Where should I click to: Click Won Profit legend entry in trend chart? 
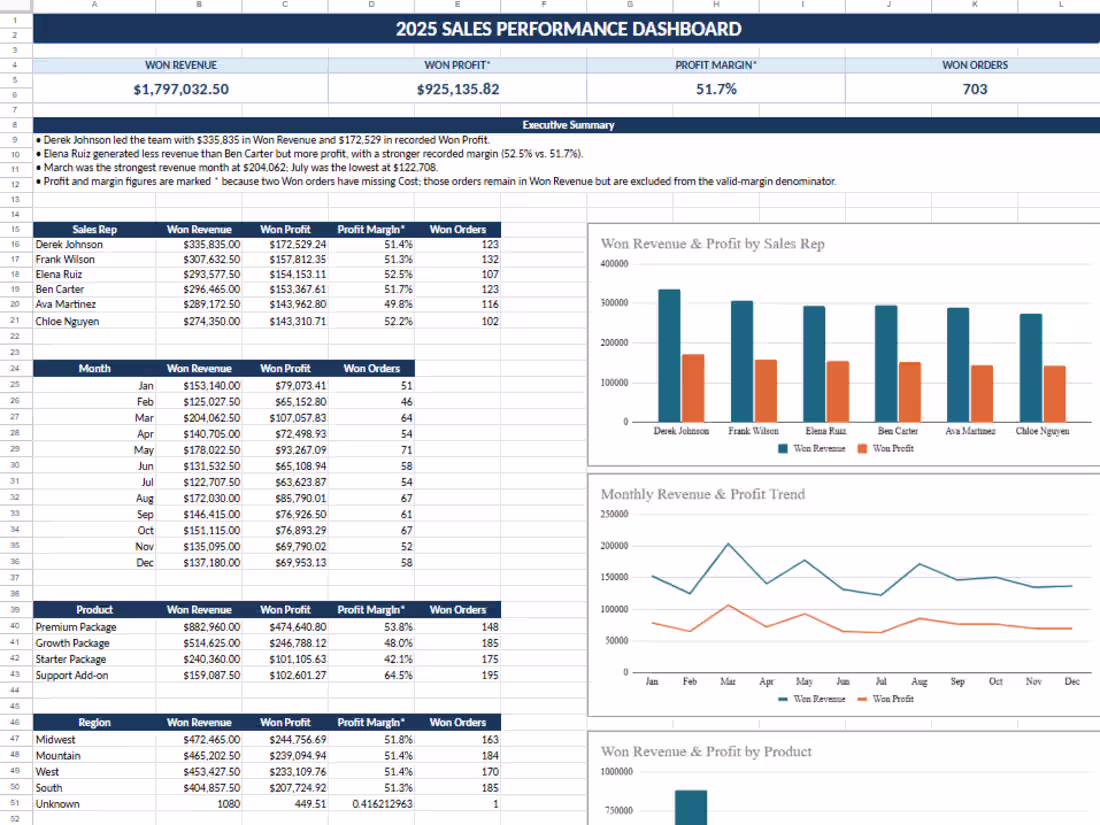(x=885, y=699)
